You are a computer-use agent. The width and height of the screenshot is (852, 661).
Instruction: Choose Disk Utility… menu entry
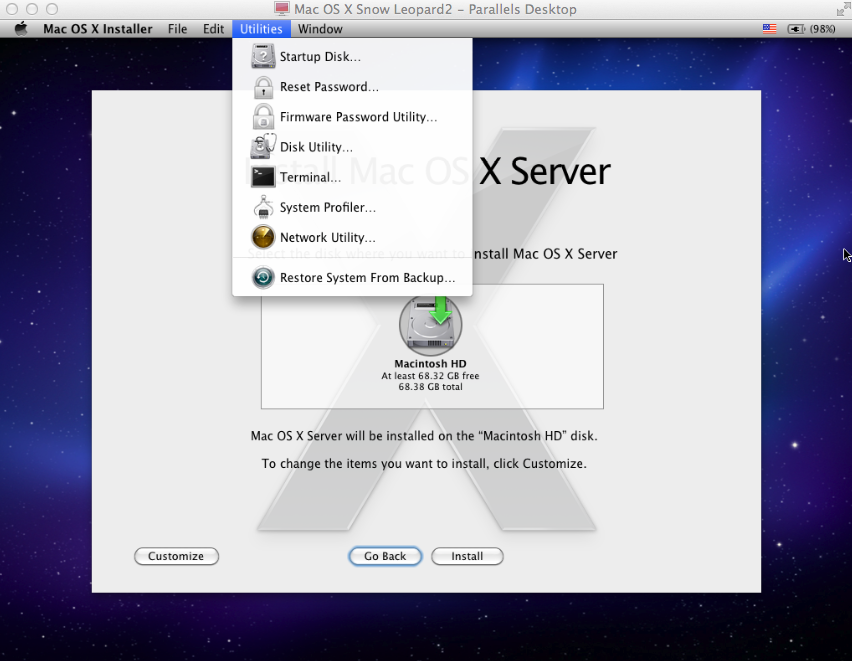tap(352, 147)
